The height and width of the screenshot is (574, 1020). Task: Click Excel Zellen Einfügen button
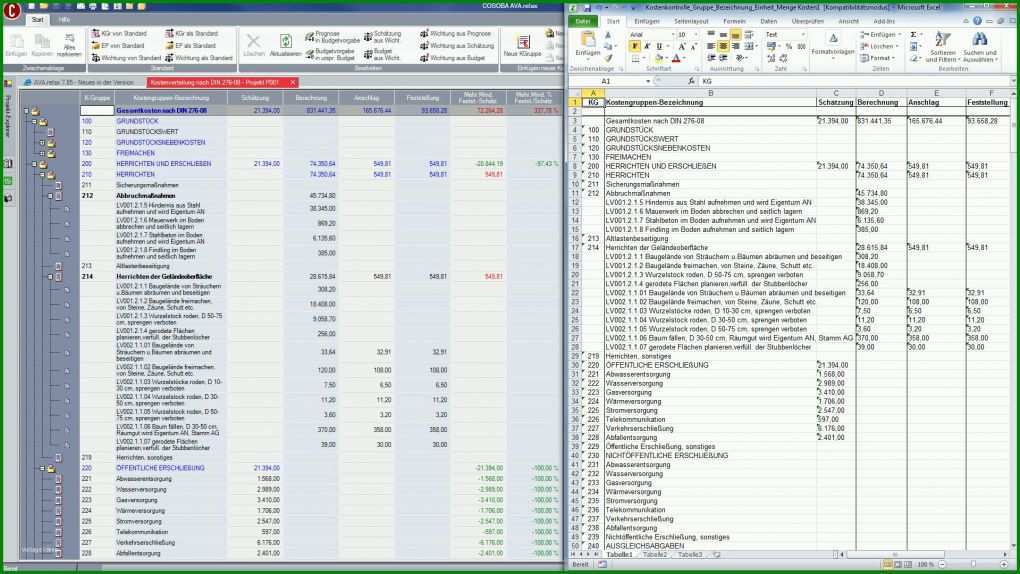pyautogui.click(x=881, y=34)
